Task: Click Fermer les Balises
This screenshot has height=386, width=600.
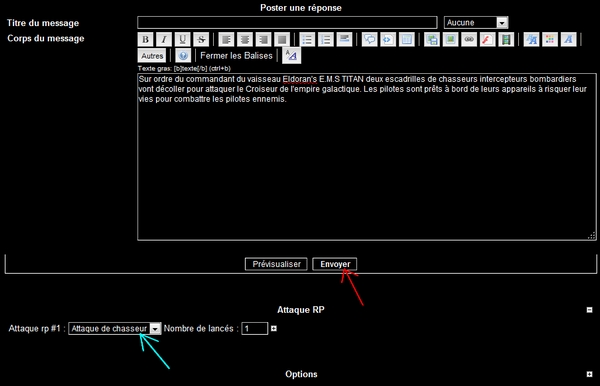Action: [x=236, y=56]
